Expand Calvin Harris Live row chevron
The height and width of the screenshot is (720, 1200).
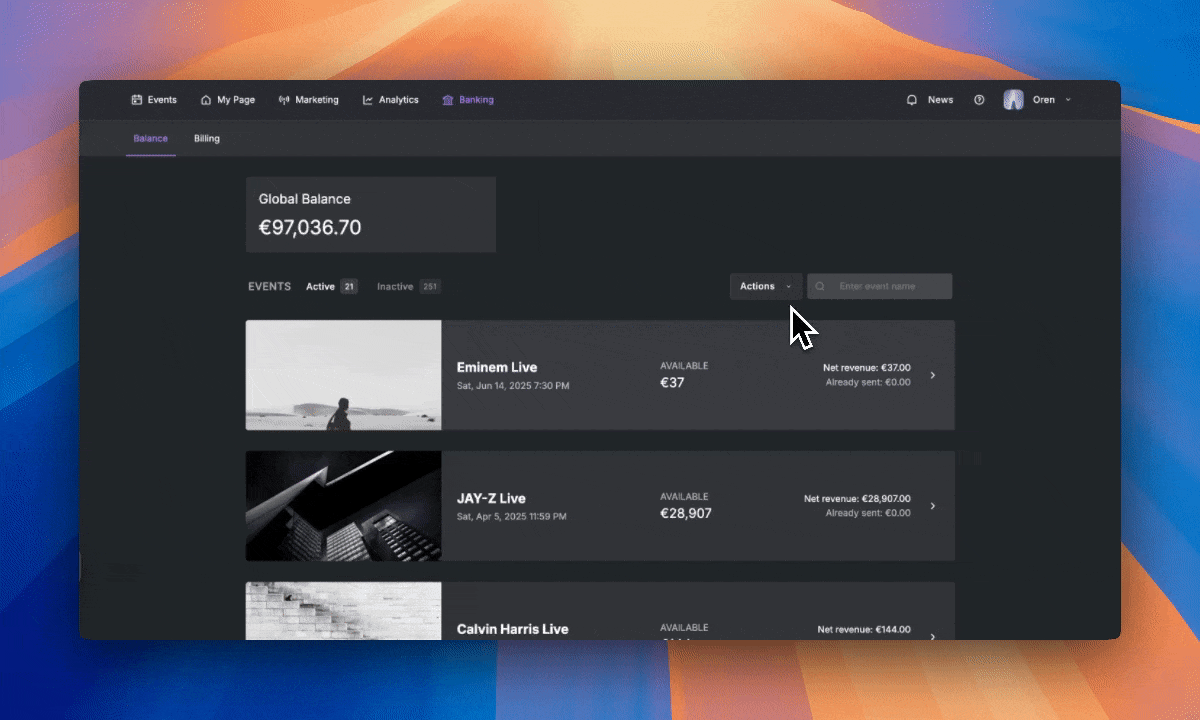coord(933,634)
